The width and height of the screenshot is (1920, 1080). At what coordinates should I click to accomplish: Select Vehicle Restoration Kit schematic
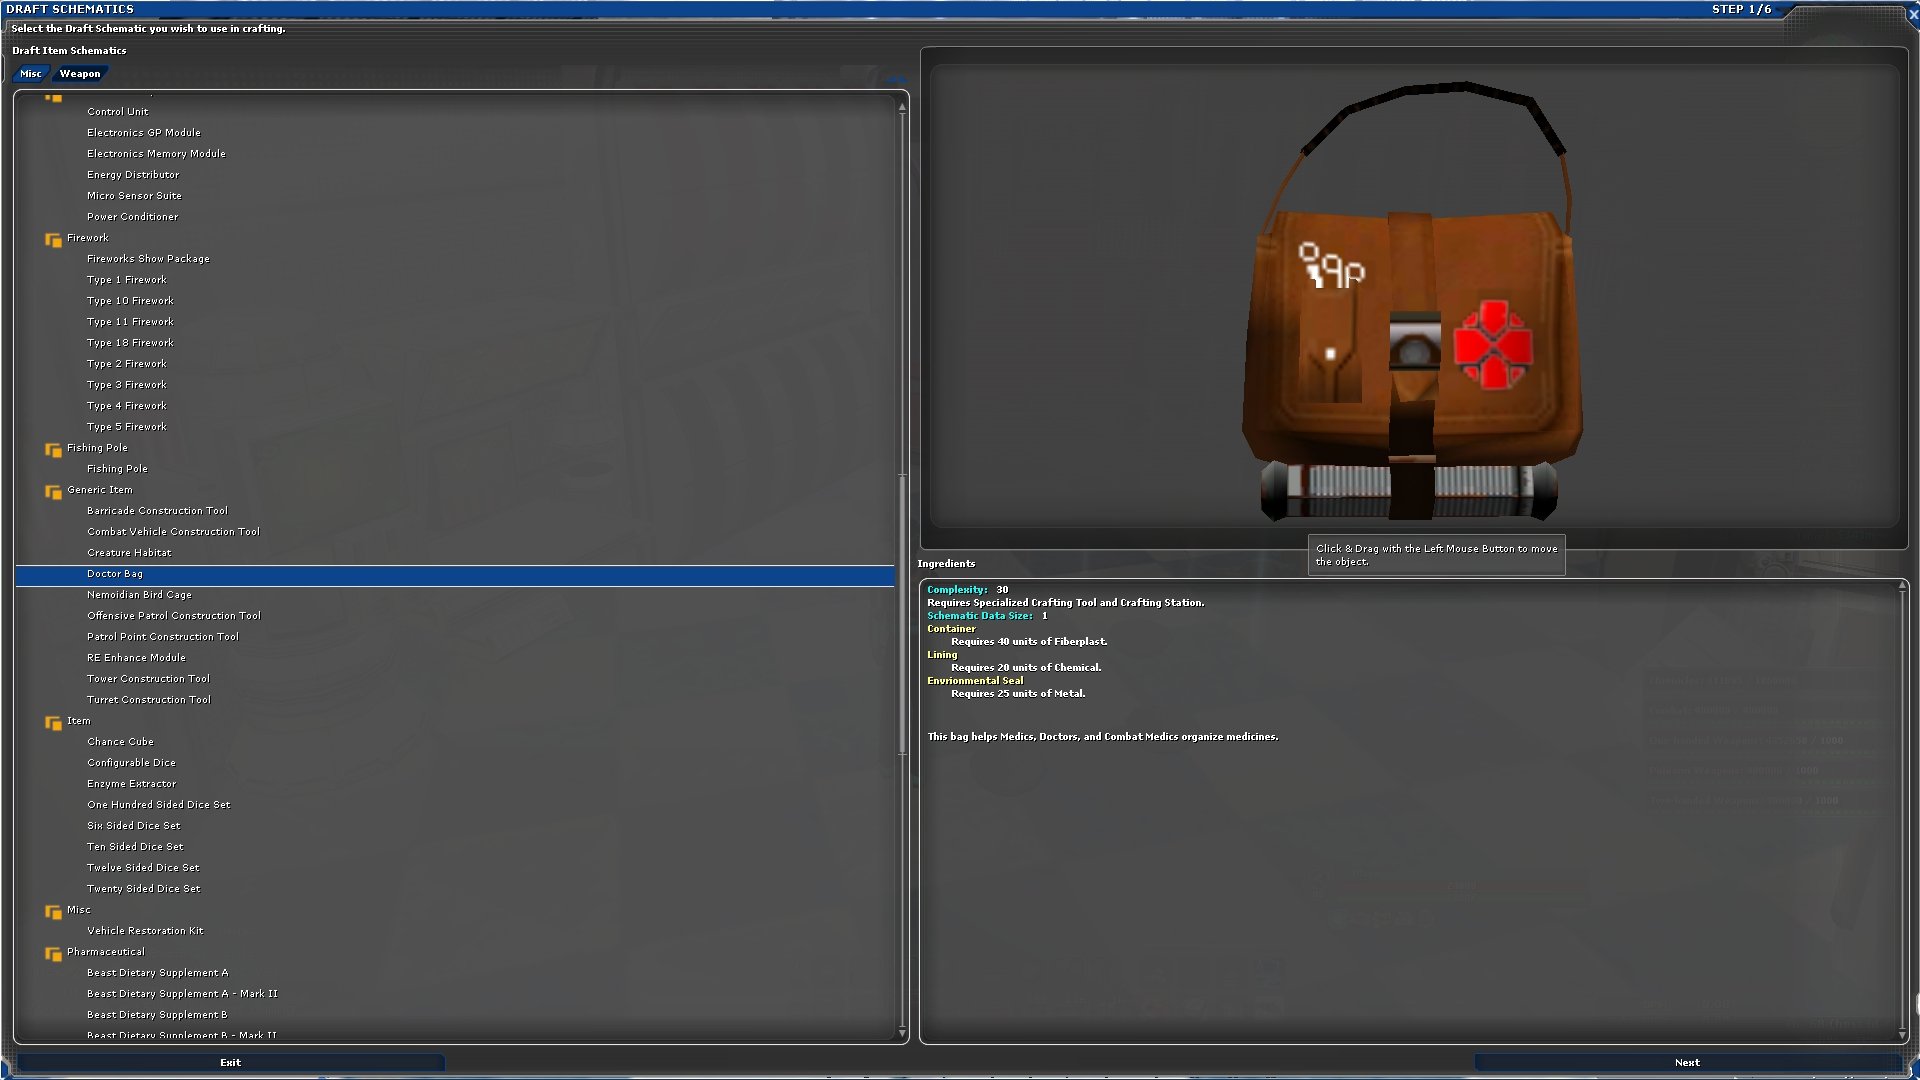coord(145,931)
